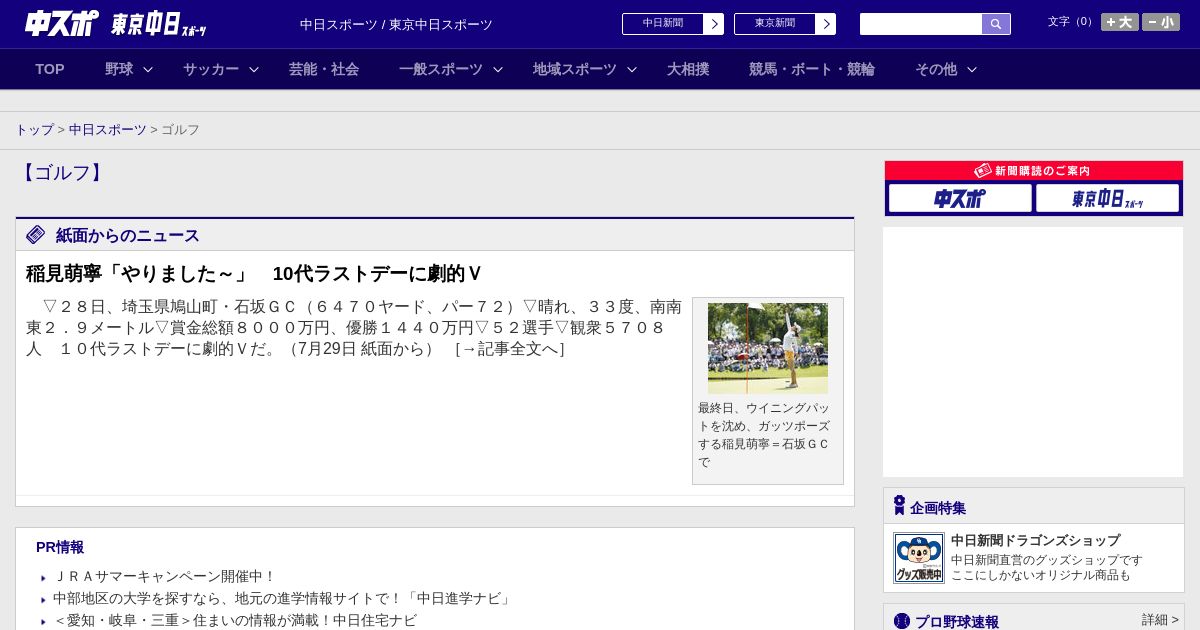Screen dimensions: 1200x630
Task: Go to TOP menu item
Action: pyautogui.click(x=50, y=69)
